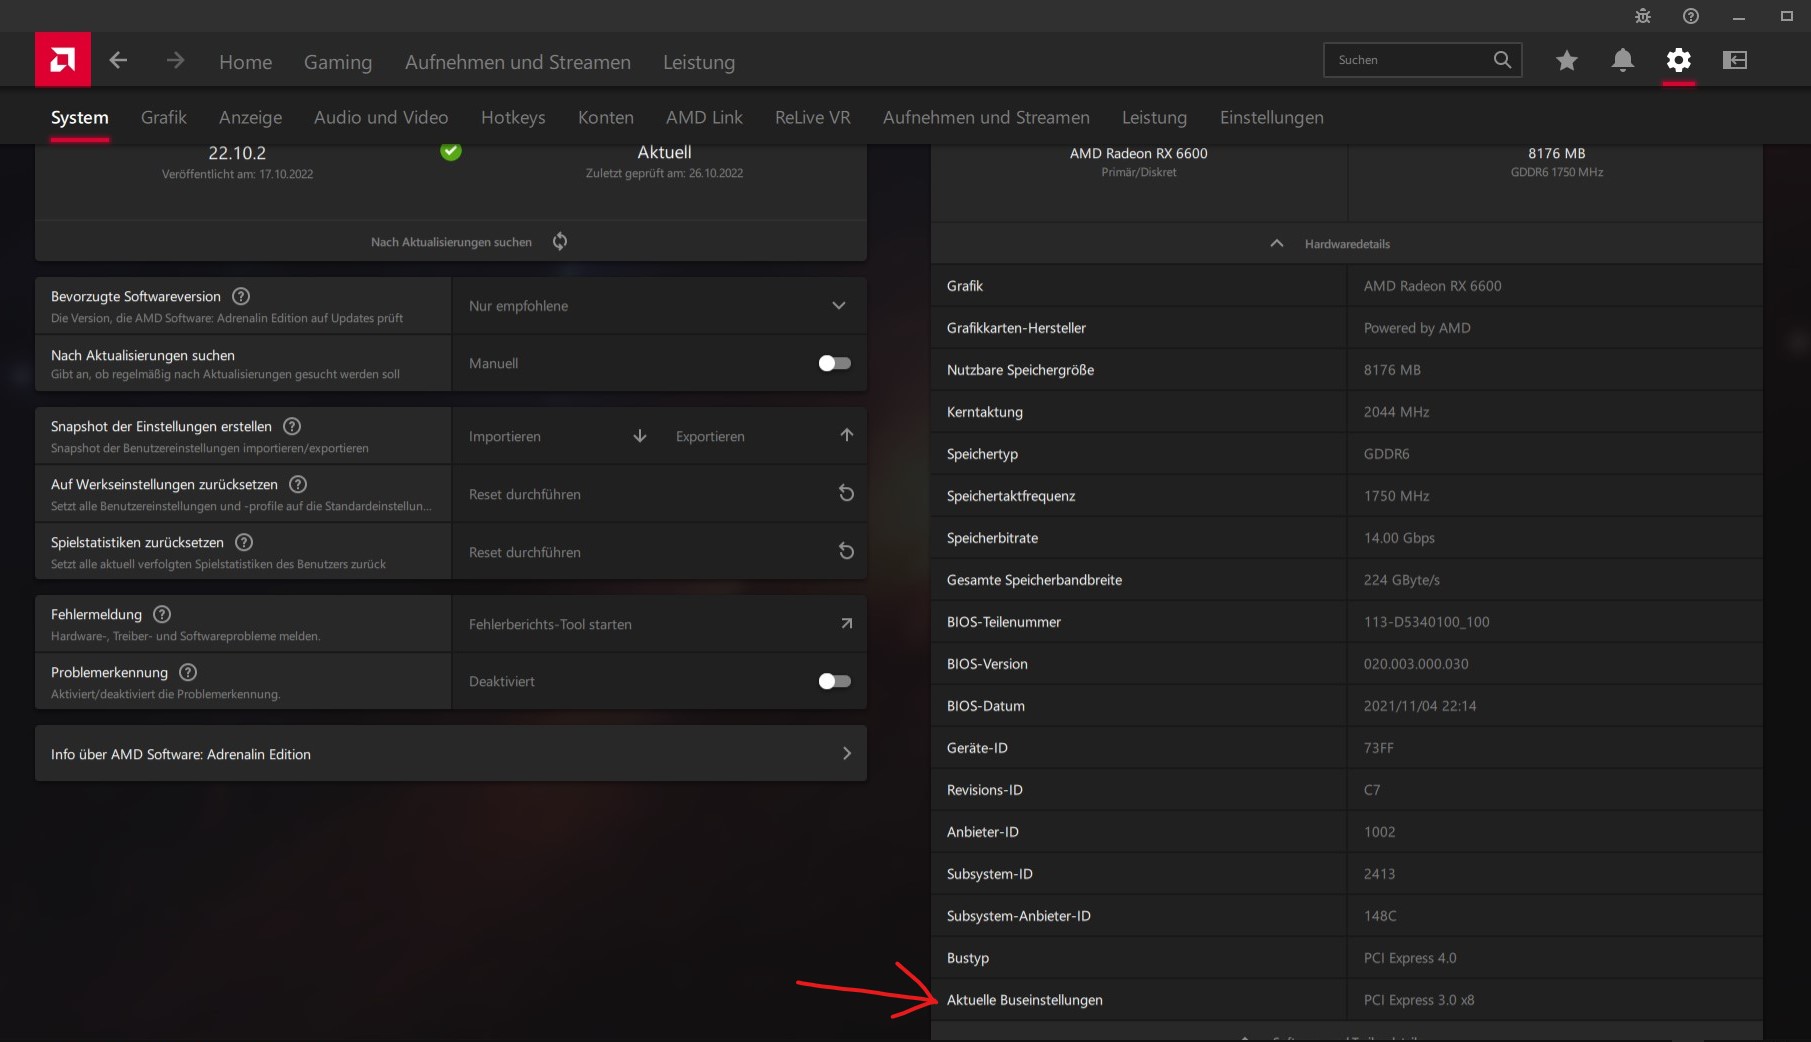Open the bug report icon

pyautogui.click(x=1643, y=16)
